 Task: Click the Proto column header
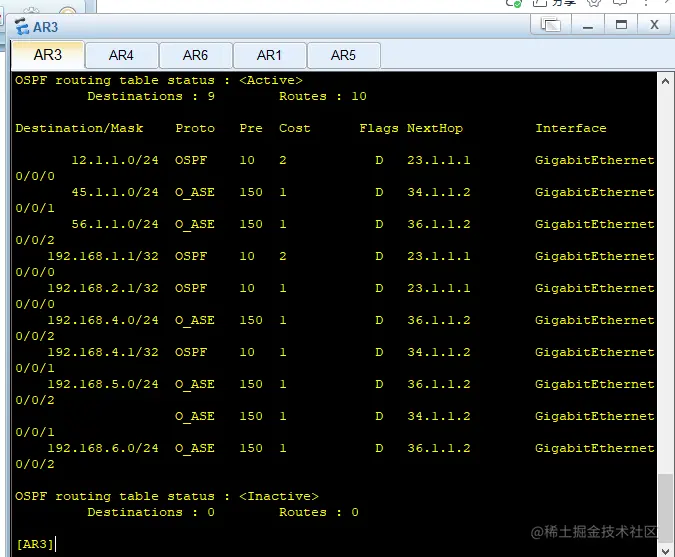pos(195,128)
